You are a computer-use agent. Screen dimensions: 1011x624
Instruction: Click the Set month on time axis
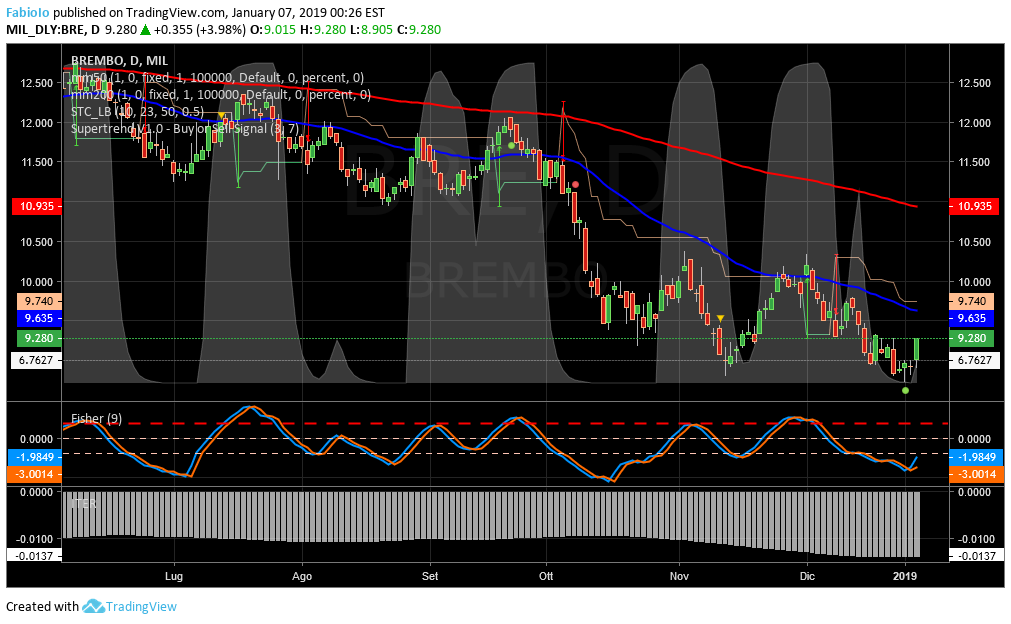(x=430, y=576)
